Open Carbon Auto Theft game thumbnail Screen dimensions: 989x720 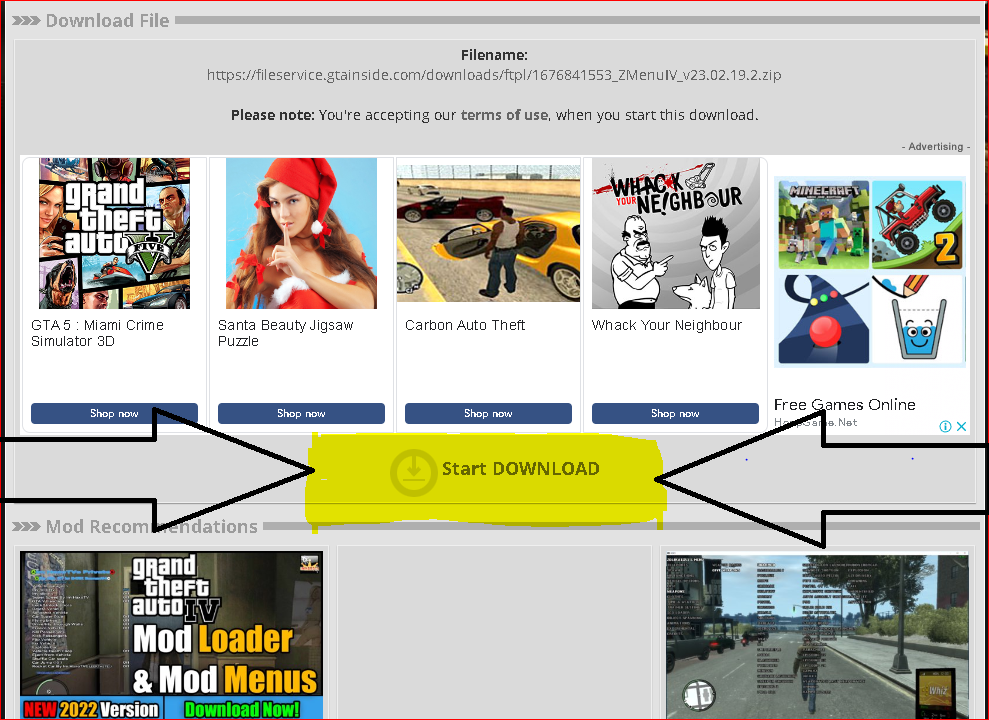(488, 233)
